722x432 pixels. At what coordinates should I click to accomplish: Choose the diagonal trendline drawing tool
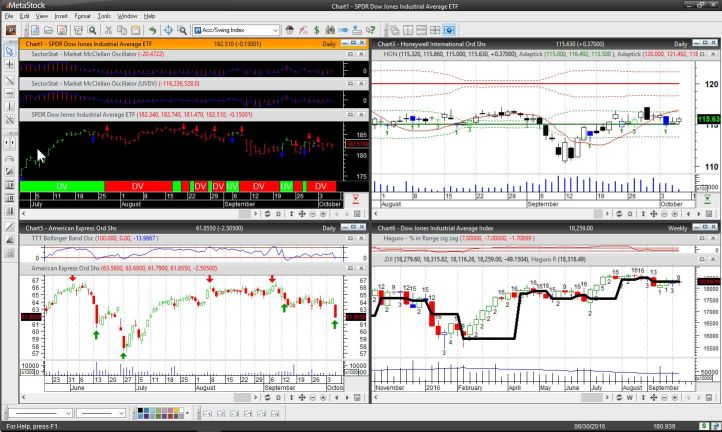click(9, 80)
